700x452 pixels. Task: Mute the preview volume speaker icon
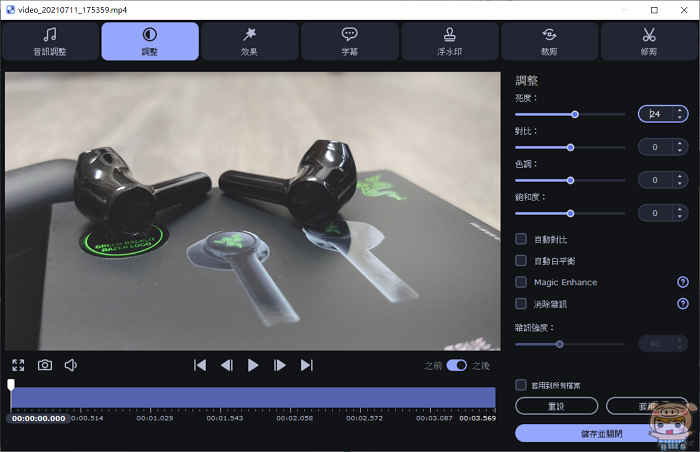71,365
